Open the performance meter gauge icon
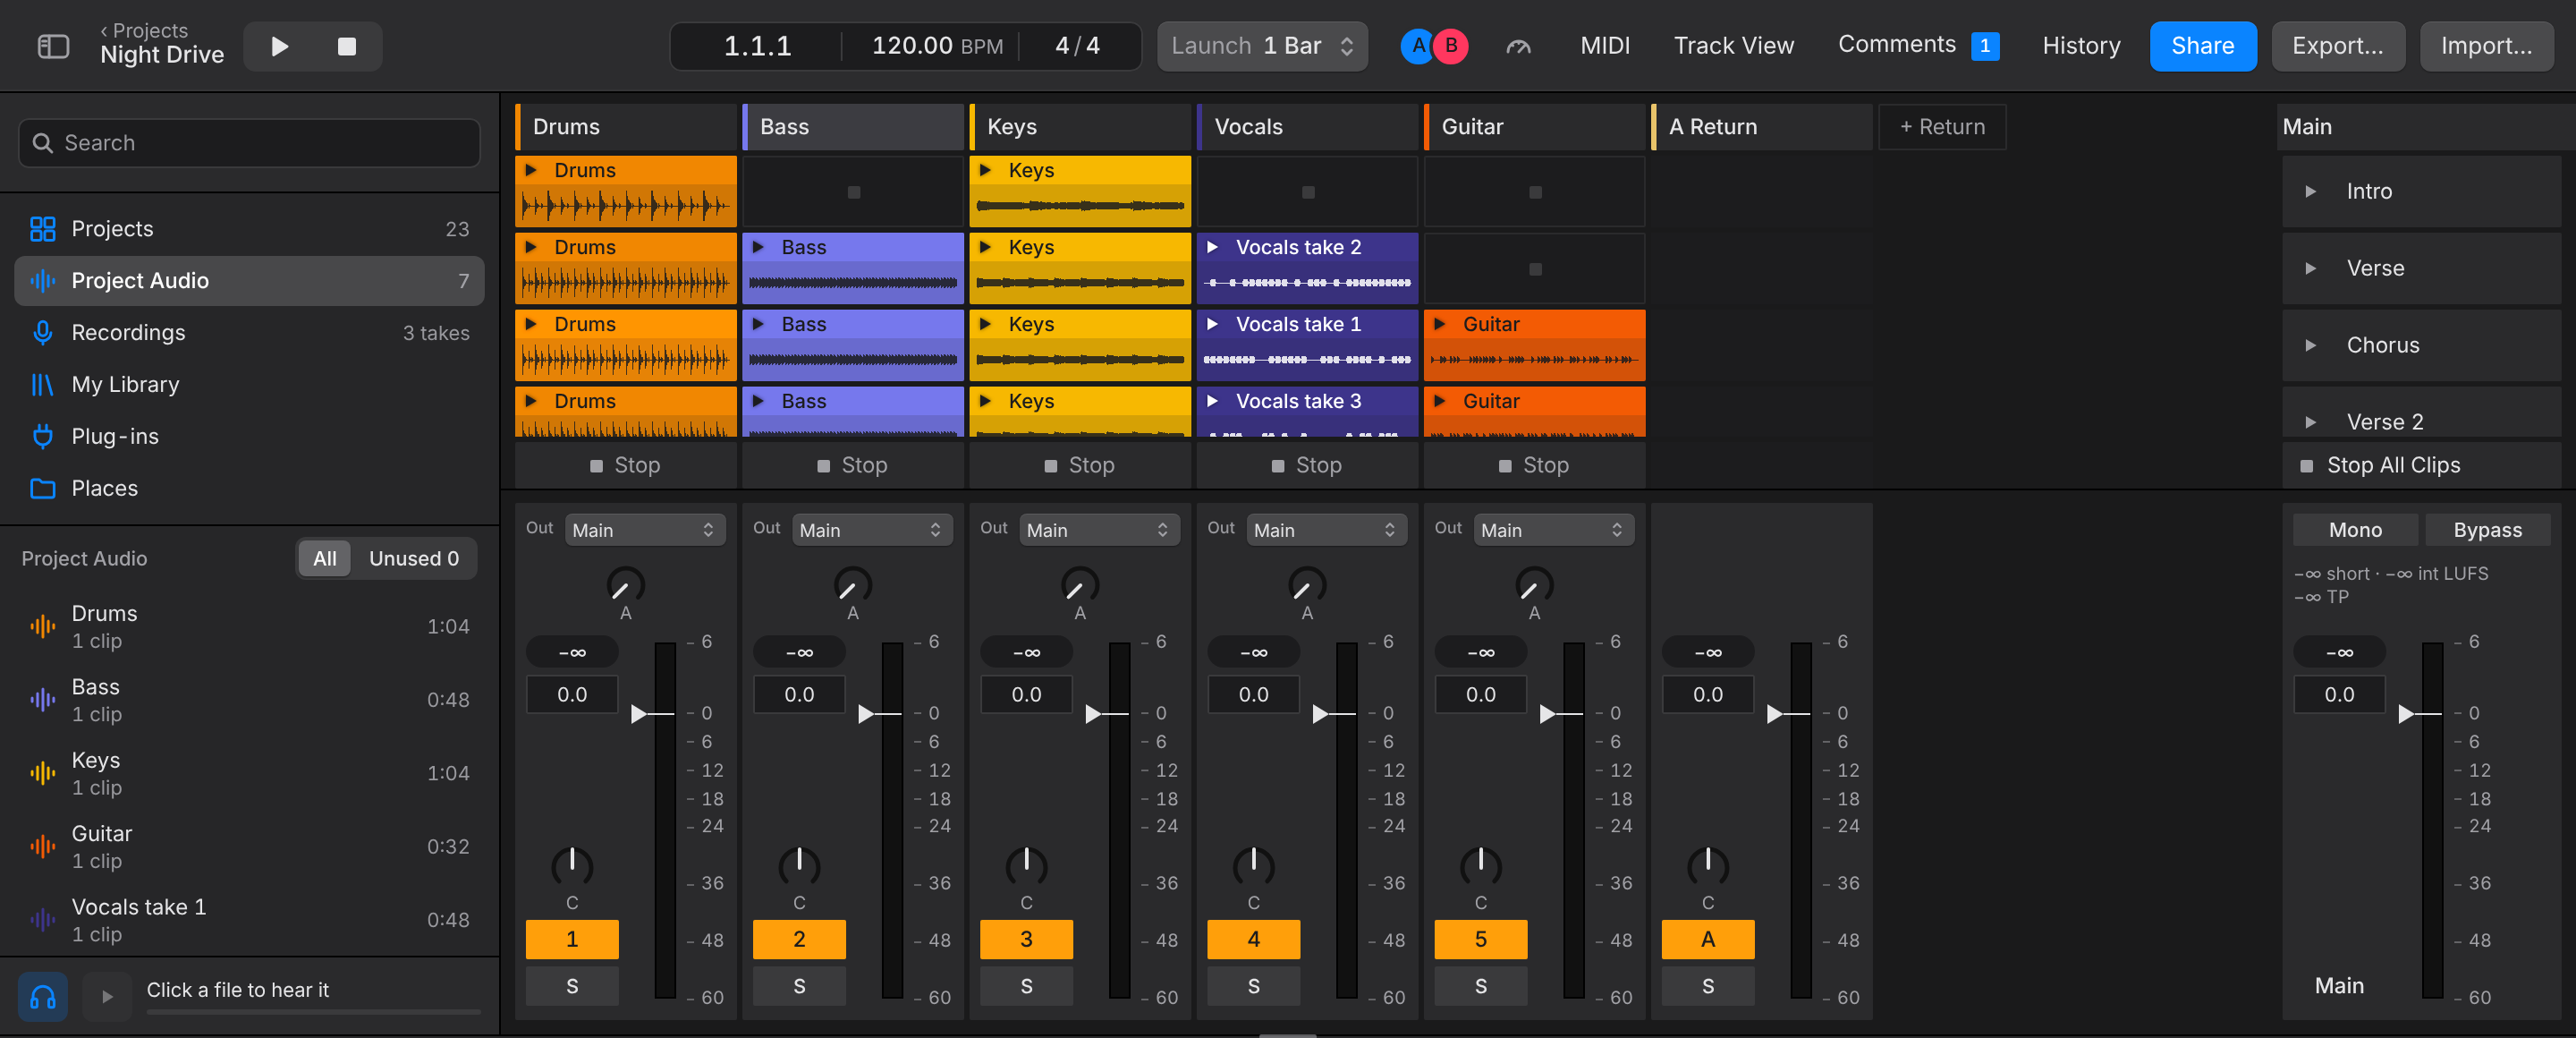This screenshot has width=2576, height=1038. click(1518, 46)
